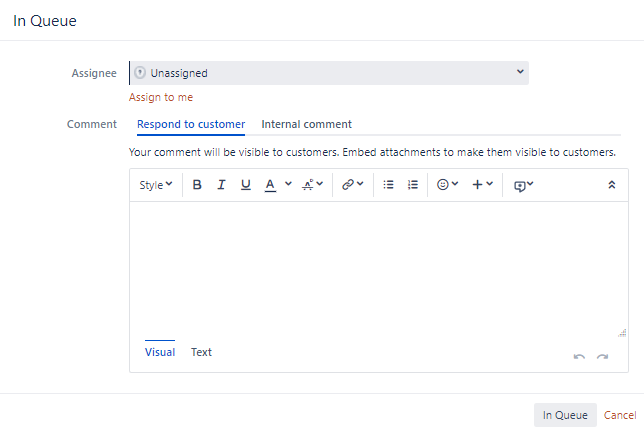644x432 pixels.
Task: Open text color picker arrow
Action: (288, 184)
